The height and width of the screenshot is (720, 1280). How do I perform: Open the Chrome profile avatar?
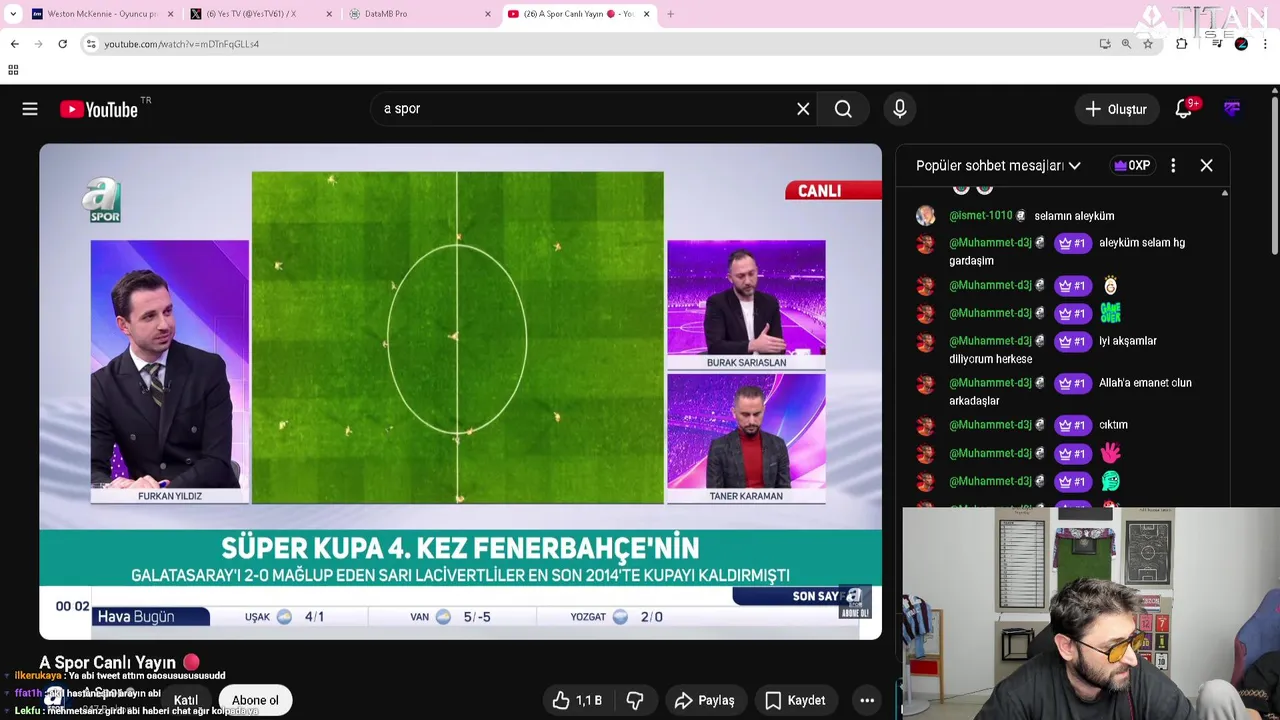[x=1241, y=44]
